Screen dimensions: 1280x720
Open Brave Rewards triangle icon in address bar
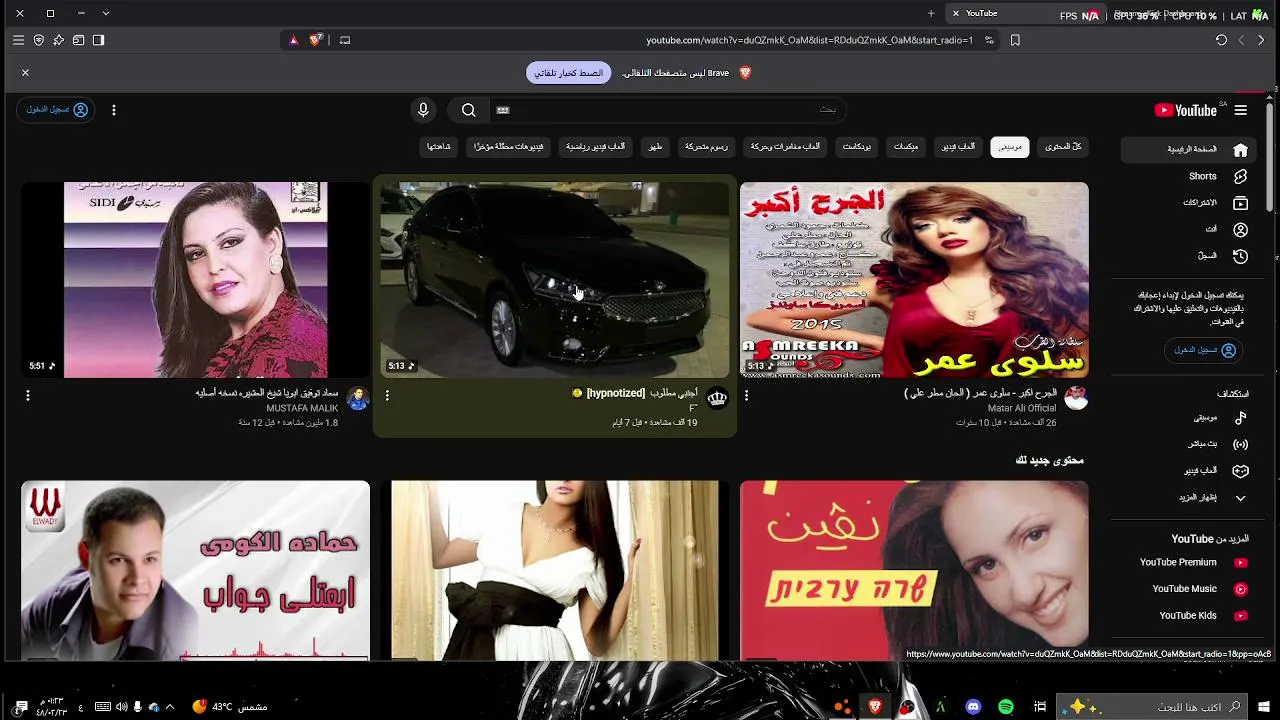coord(293,40)
